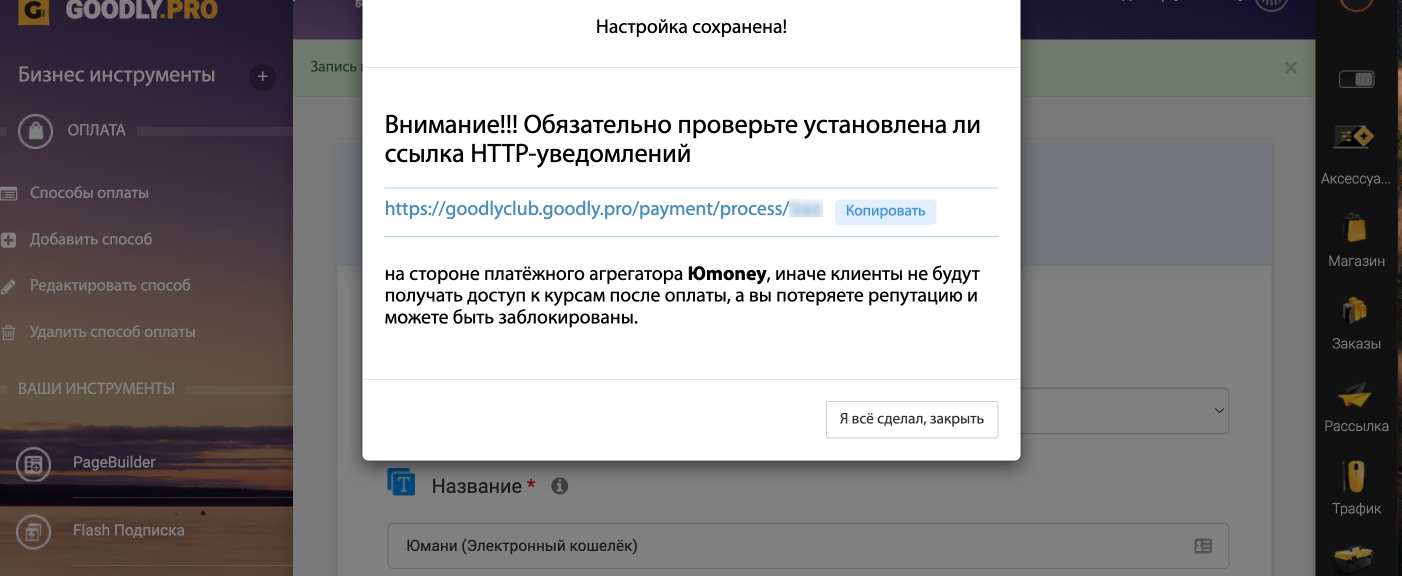Screen dimensions: 1402x576
Task: Click the info icon next to Название
Action: [560, 486]
